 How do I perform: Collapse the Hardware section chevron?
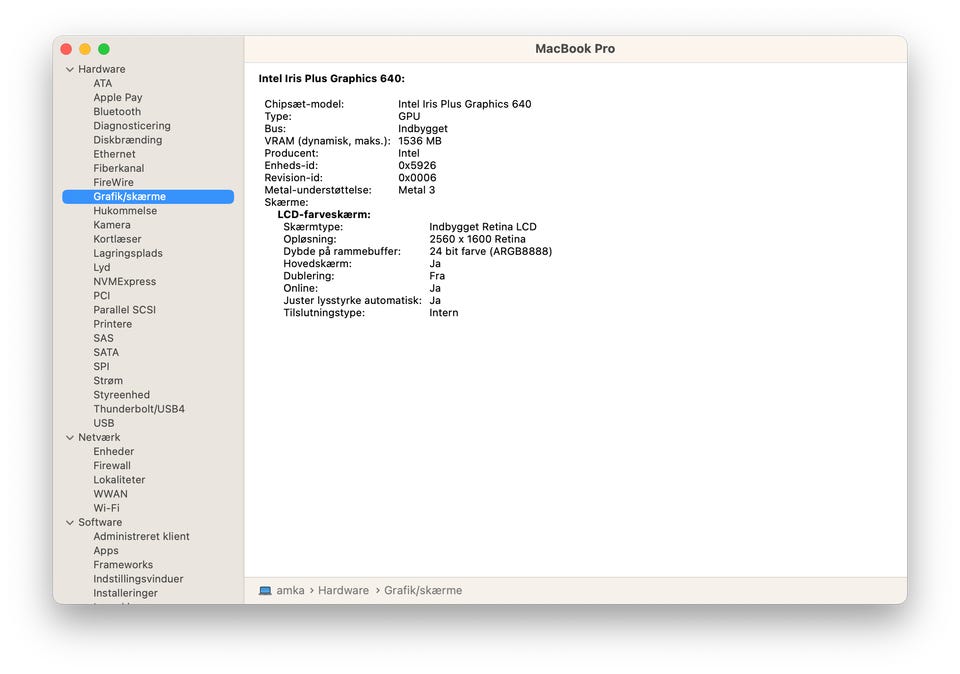[70, 69]
